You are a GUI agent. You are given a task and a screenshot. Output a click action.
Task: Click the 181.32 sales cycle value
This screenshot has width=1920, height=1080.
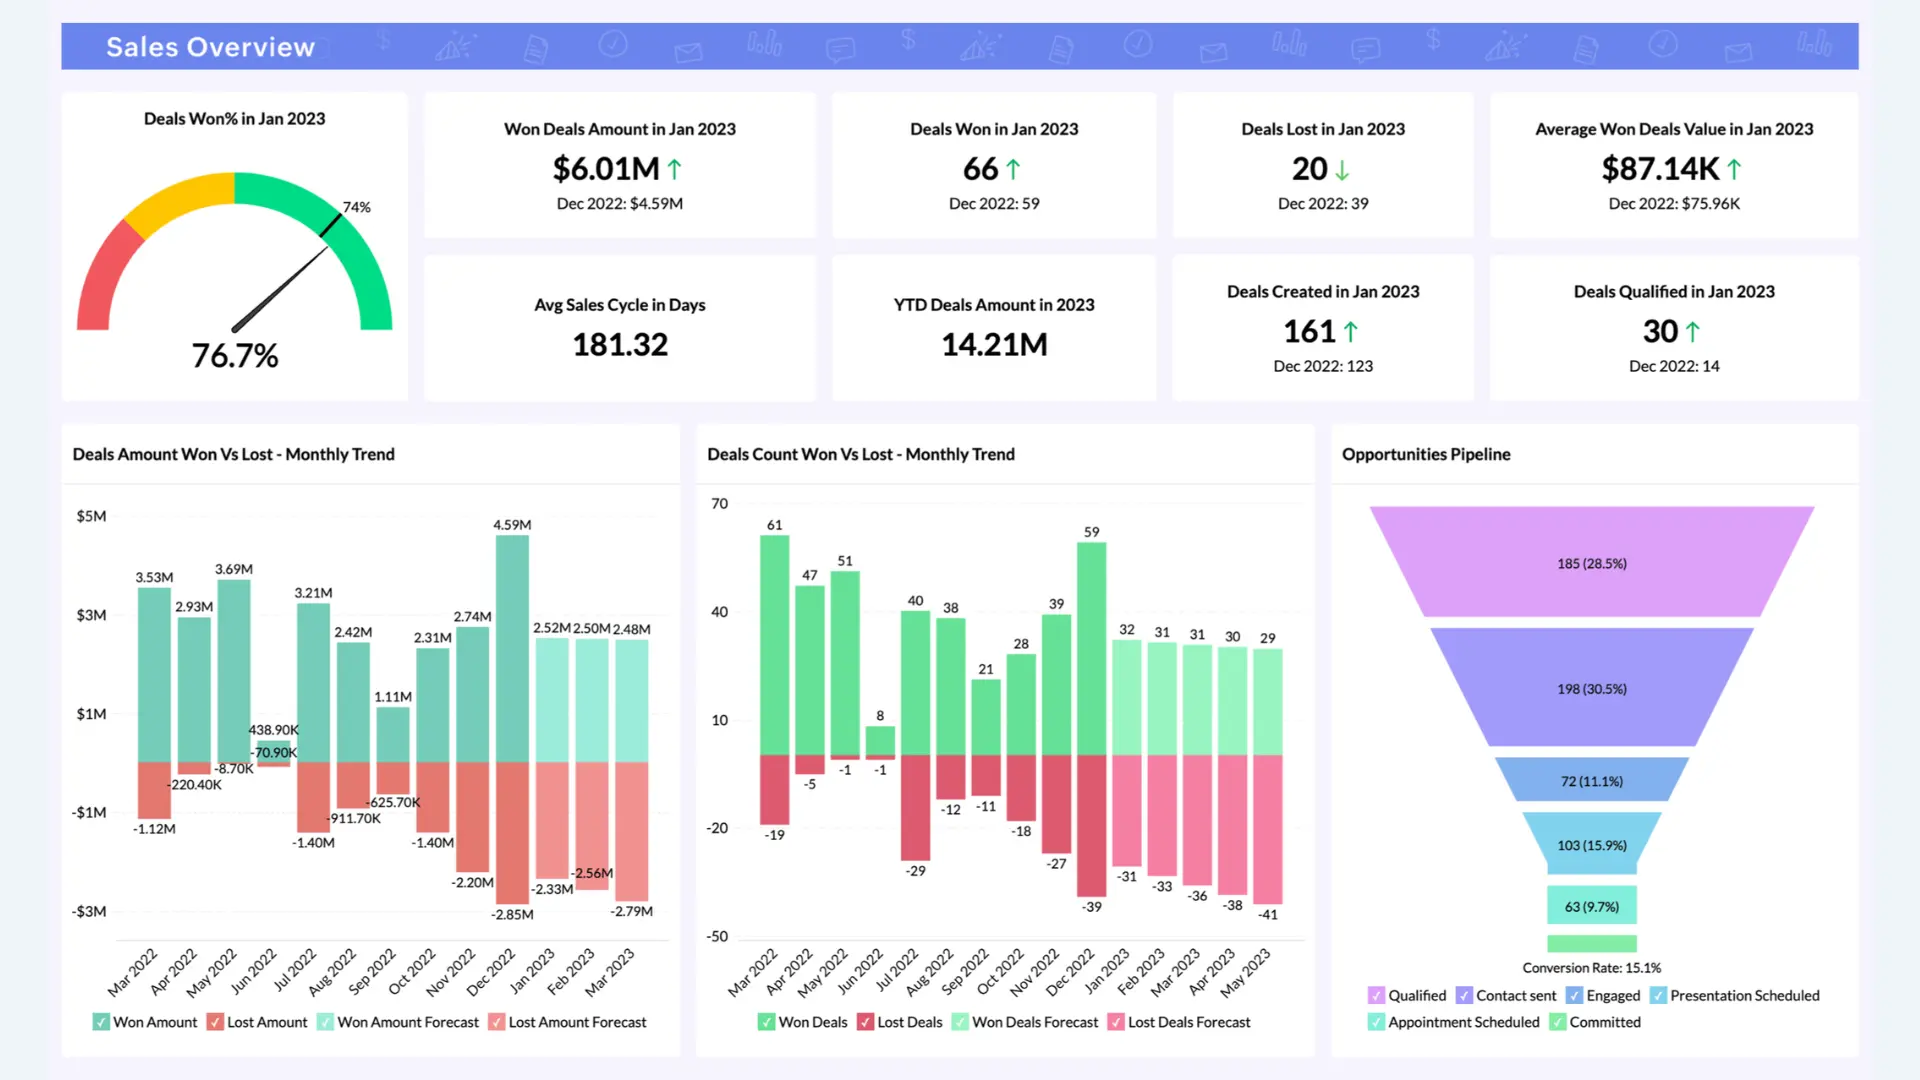[620, 345]
